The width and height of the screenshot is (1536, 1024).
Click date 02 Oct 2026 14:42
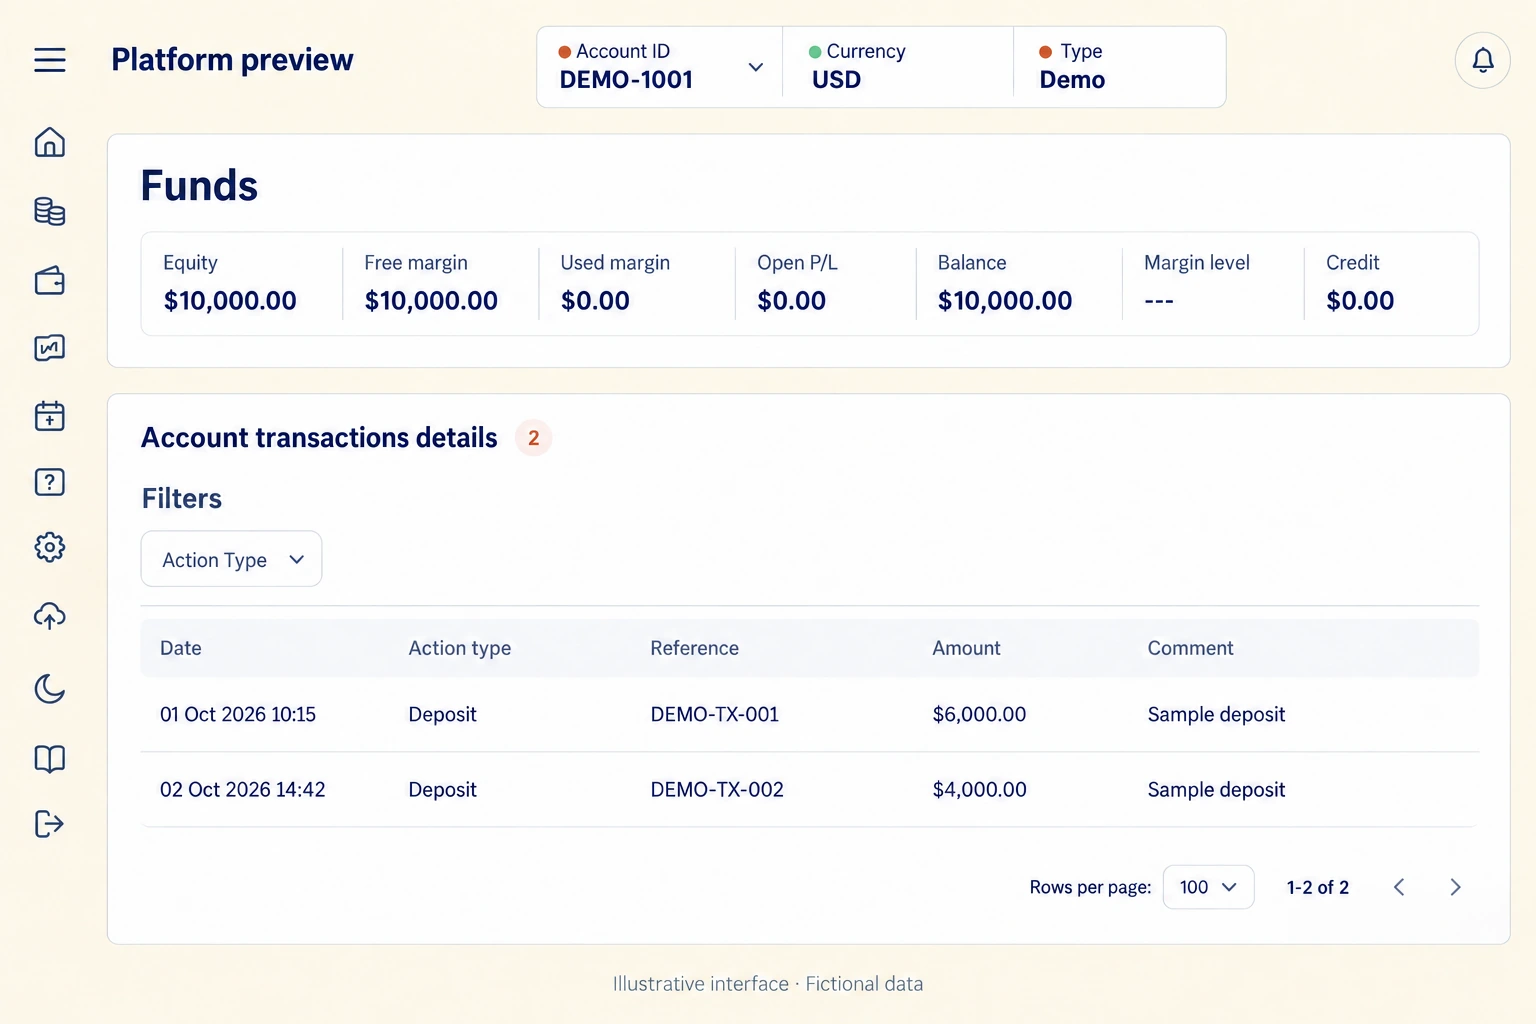243,789
